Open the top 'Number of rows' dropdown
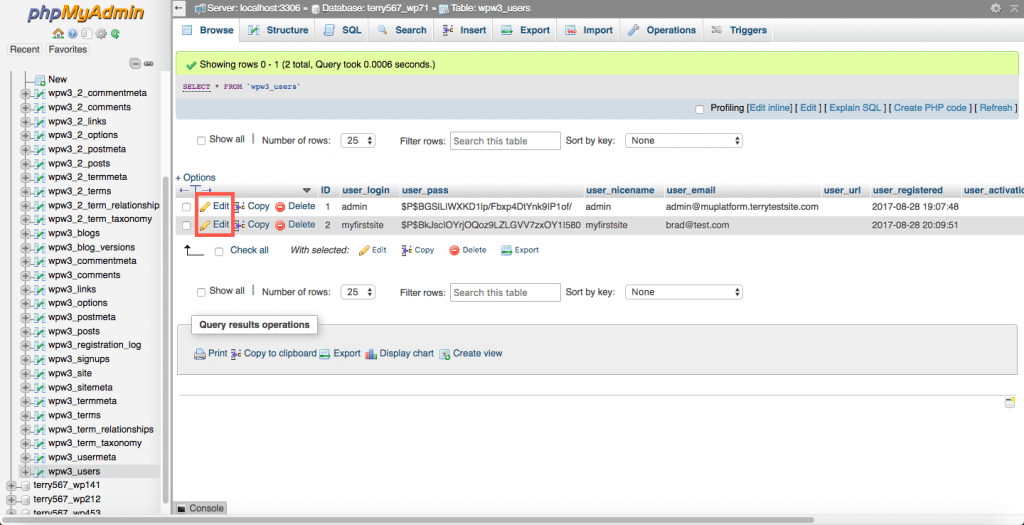 [358, 141]
